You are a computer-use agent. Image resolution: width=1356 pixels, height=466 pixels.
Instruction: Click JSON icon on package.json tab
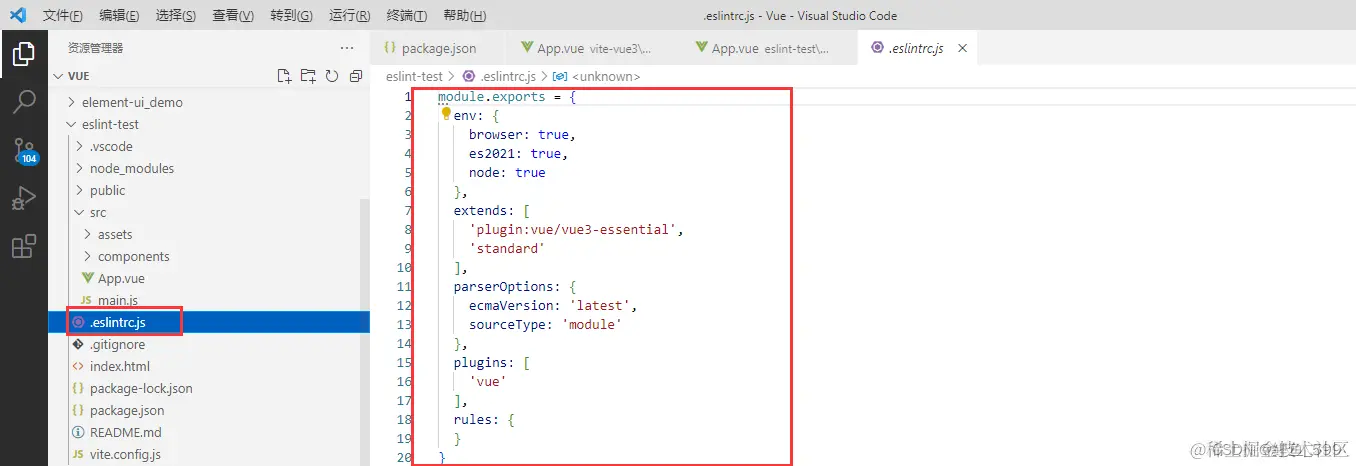coord(390,48)
